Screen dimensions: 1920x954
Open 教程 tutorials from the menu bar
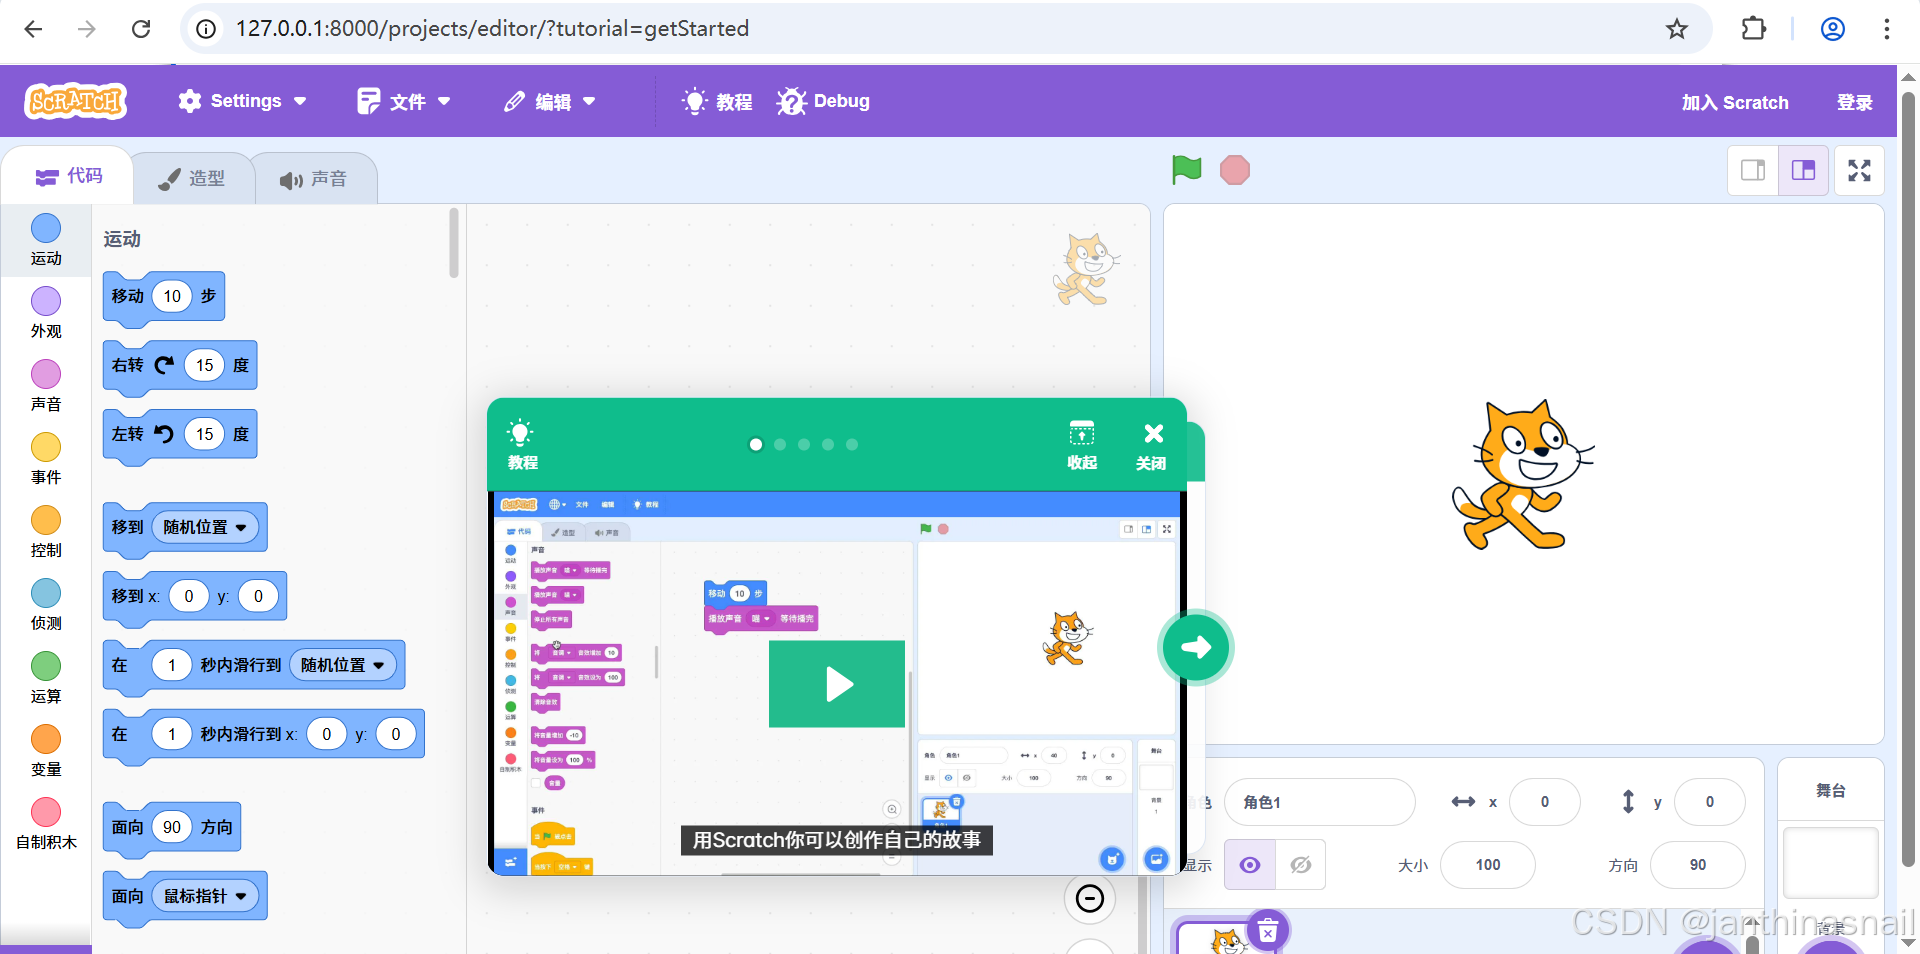pos(717,101)
